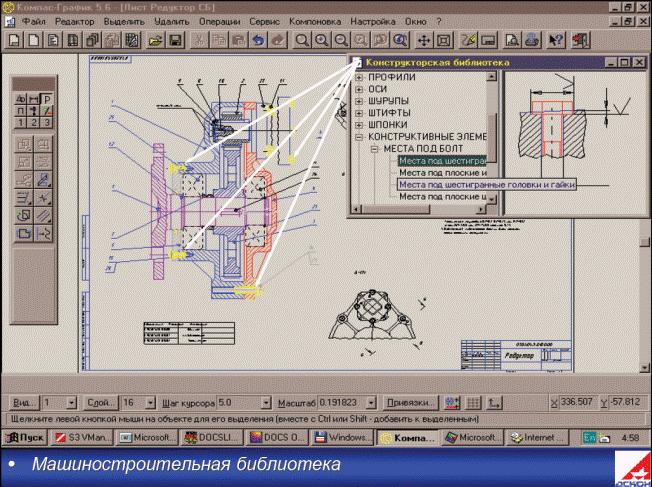Open the Компоновка menu
This screenshot has width=652, height=487.
pyautogui.click(x=315, y=22)
